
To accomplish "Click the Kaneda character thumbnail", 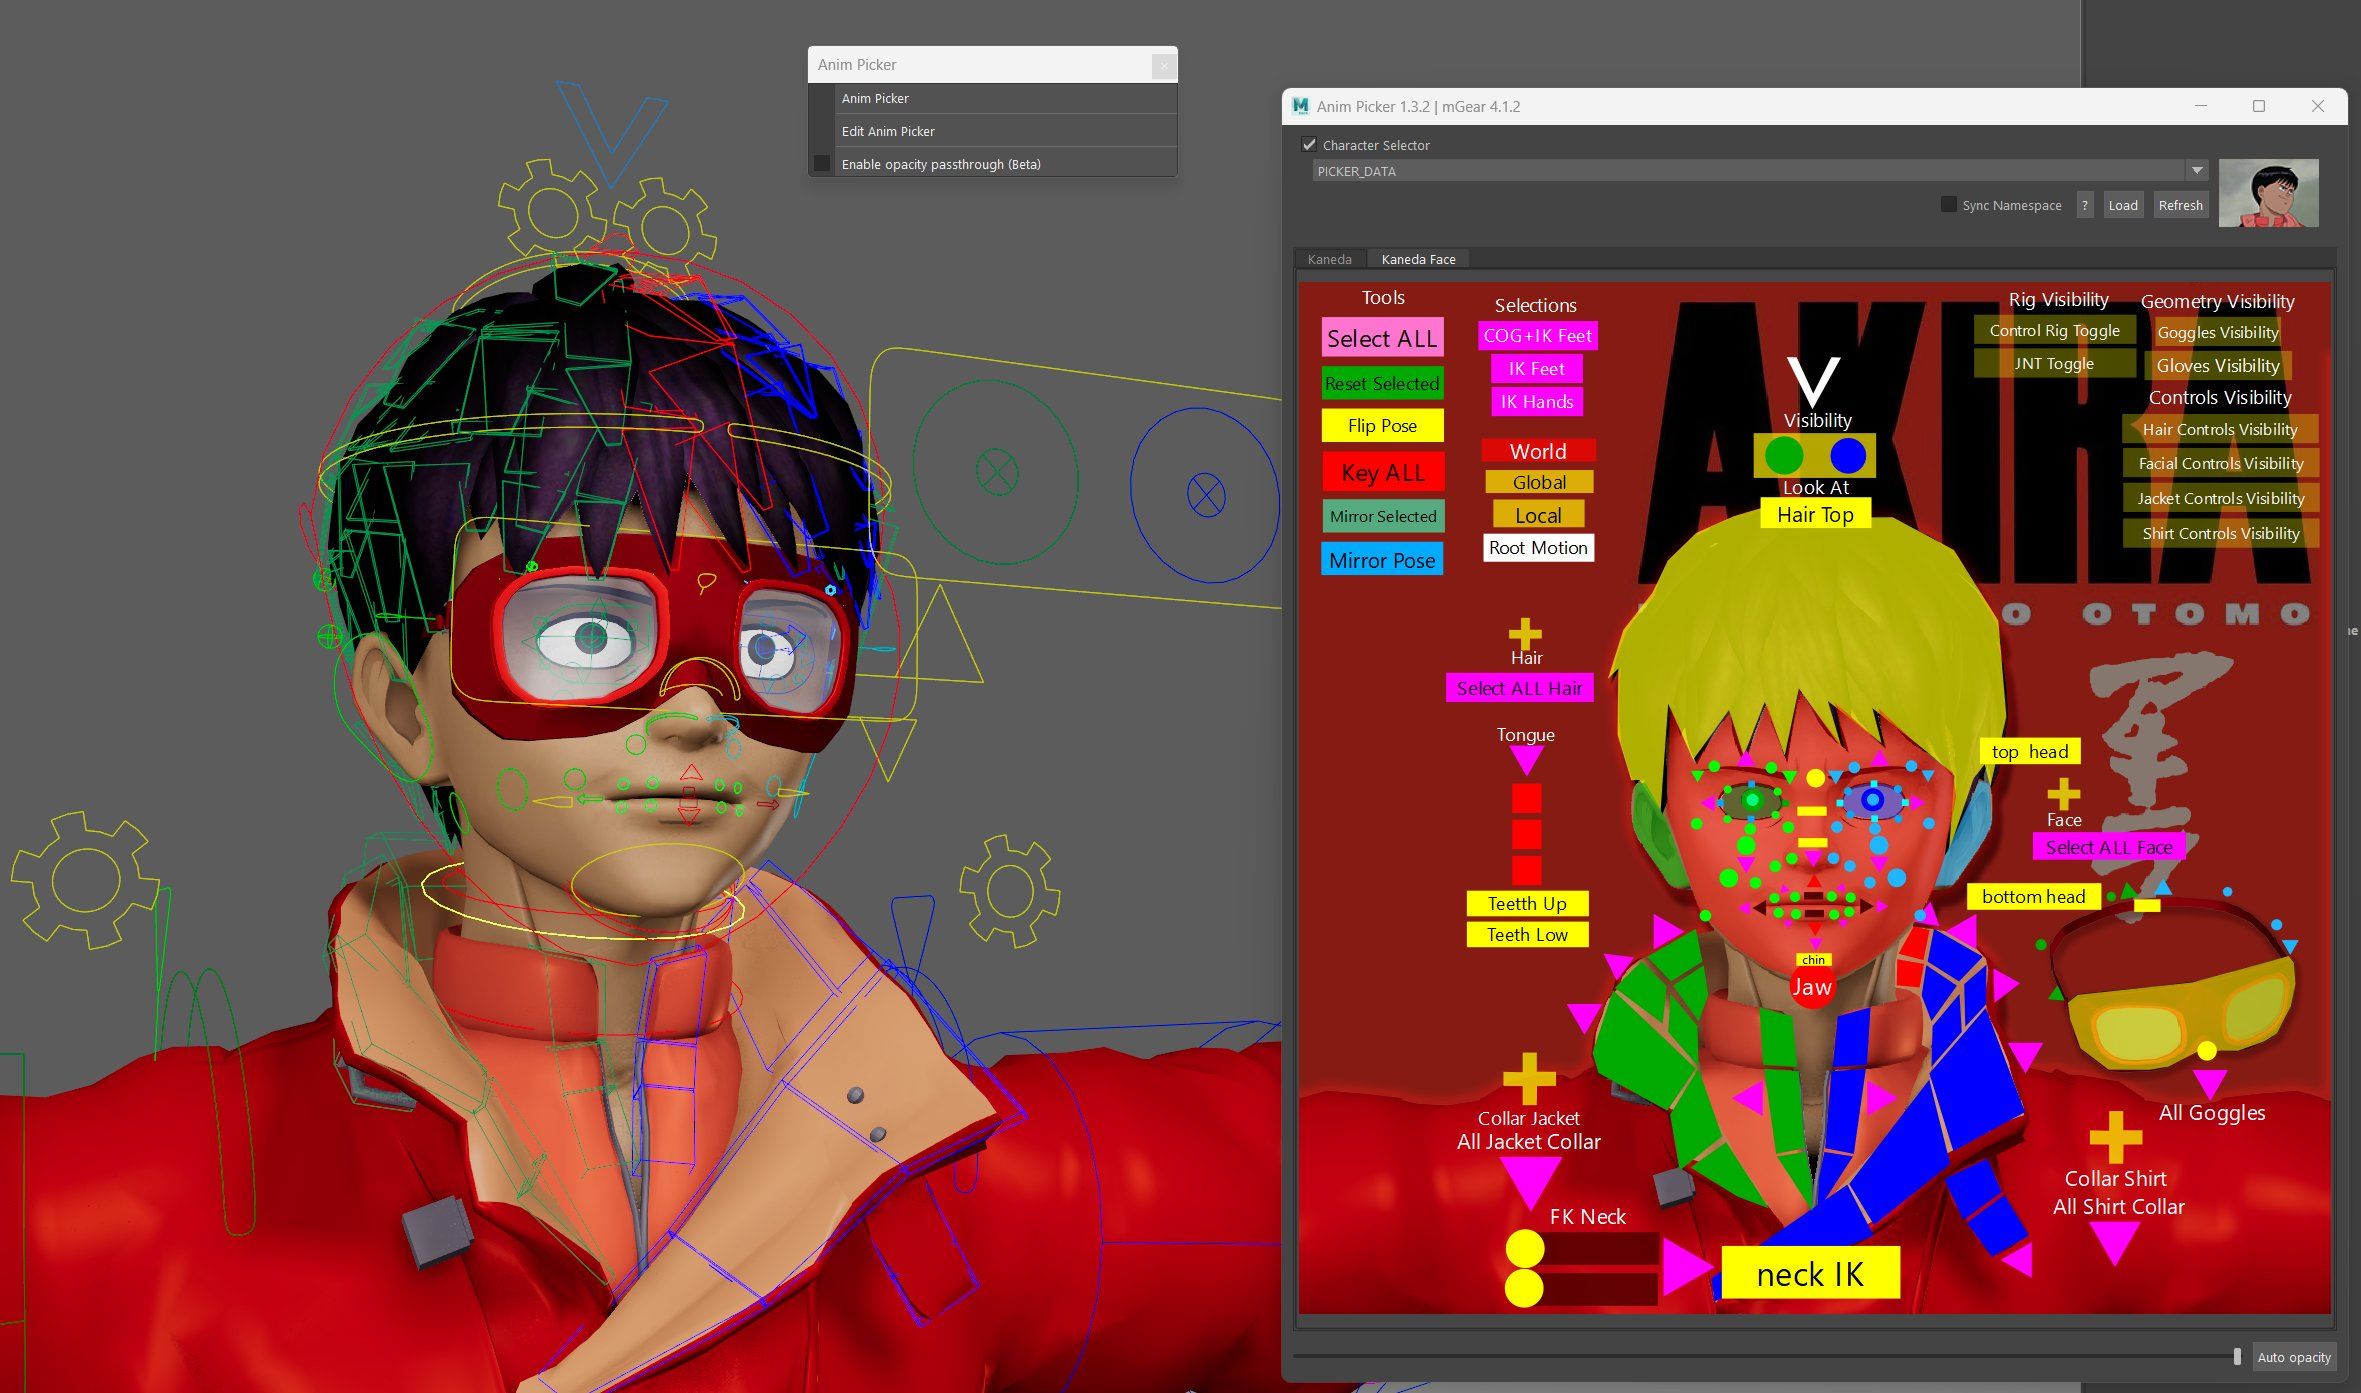I will click(x=2268, y=193).
